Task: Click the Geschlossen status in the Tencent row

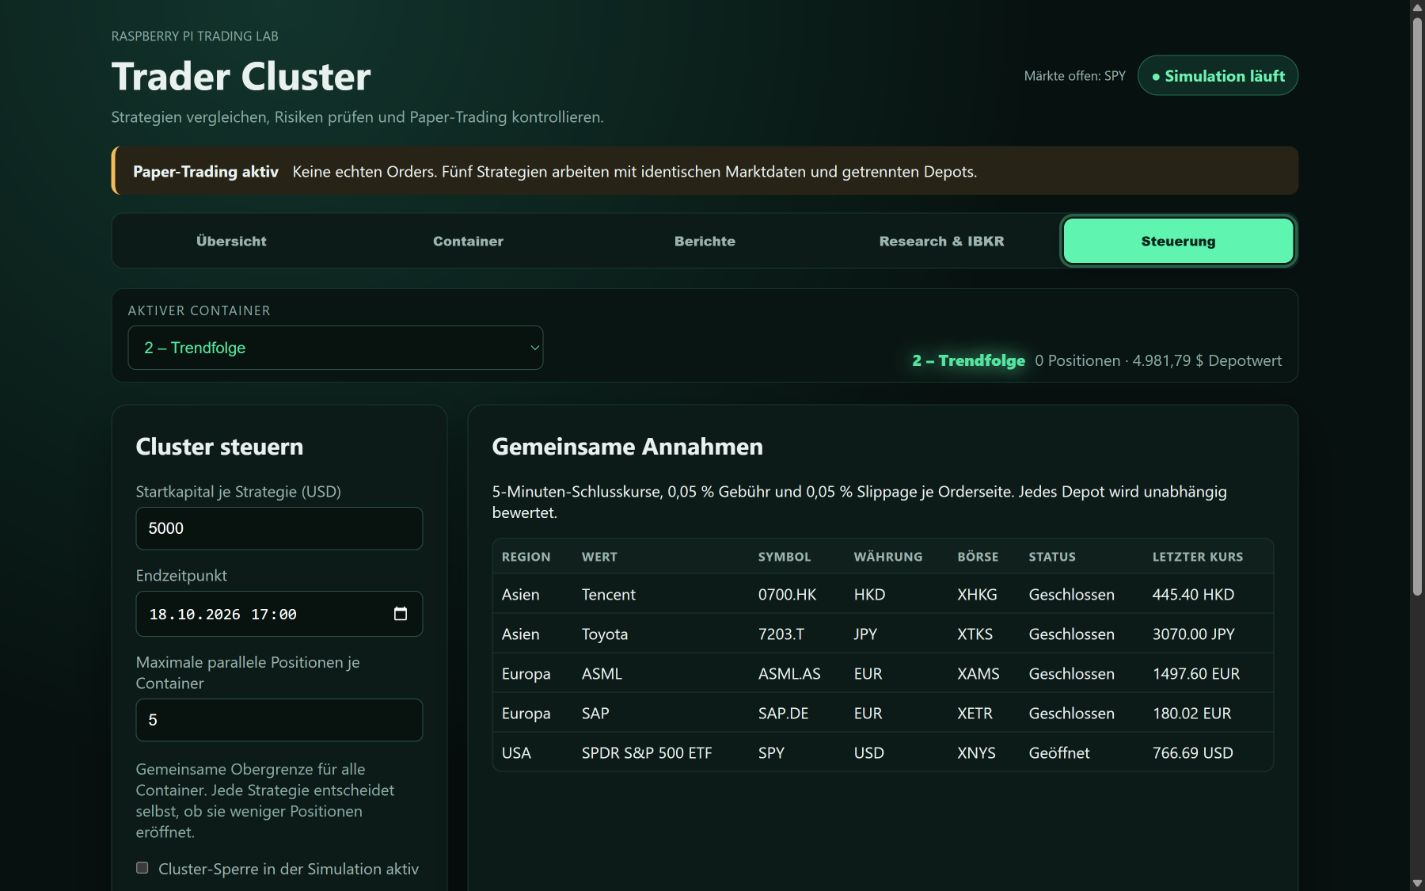Action: click(1071, 594)
